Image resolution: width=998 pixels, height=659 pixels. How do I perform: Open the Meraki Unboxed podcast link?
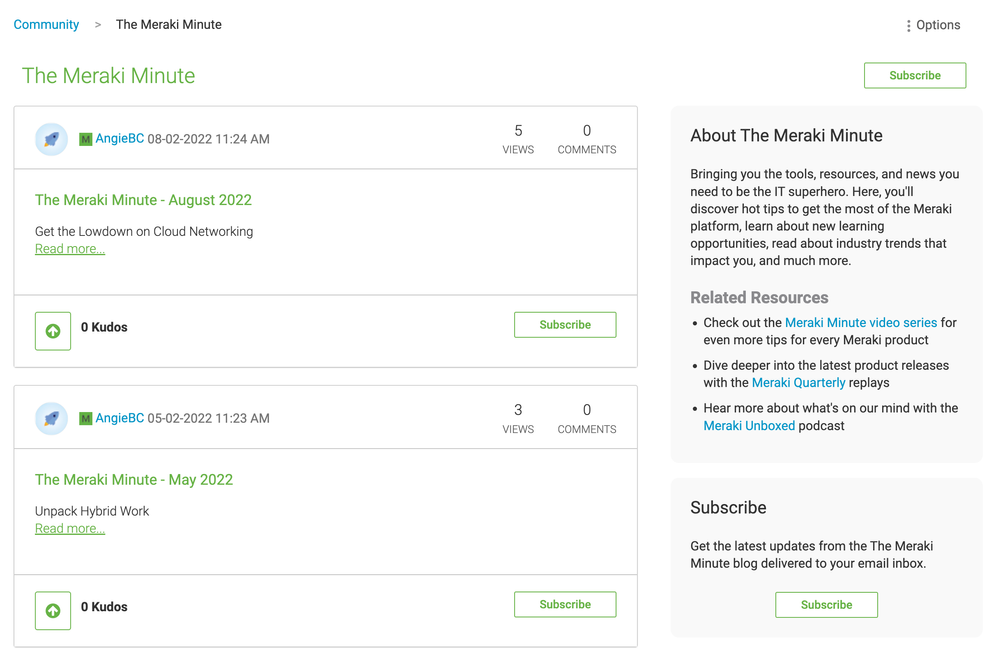coord(749,426)
